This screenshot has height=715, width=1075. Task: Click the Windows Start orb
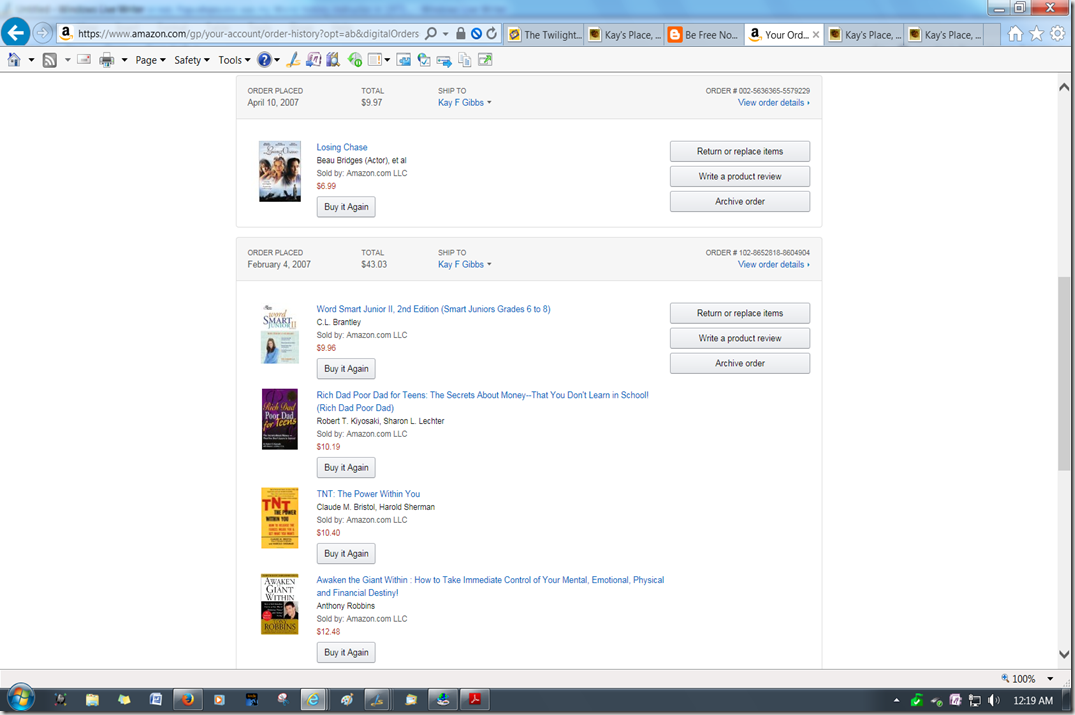pyautogui.click(x=20, y=699)
